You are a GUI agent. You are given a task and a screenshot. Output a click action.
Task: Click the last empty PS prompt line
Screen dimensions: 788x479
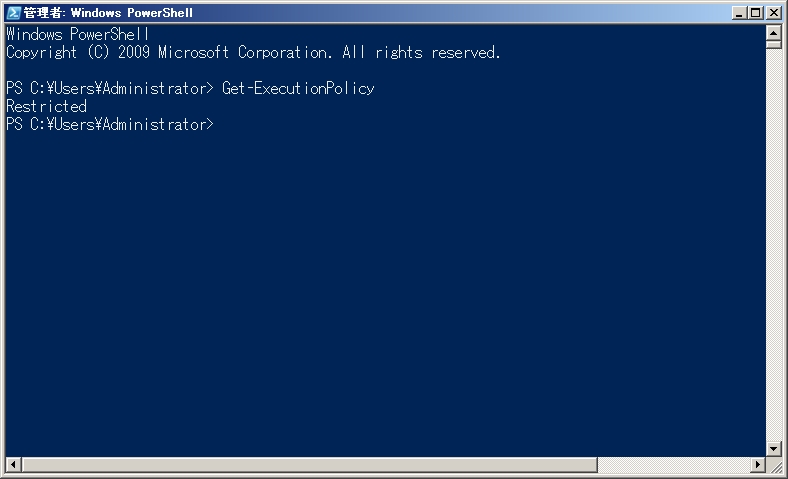110,124
